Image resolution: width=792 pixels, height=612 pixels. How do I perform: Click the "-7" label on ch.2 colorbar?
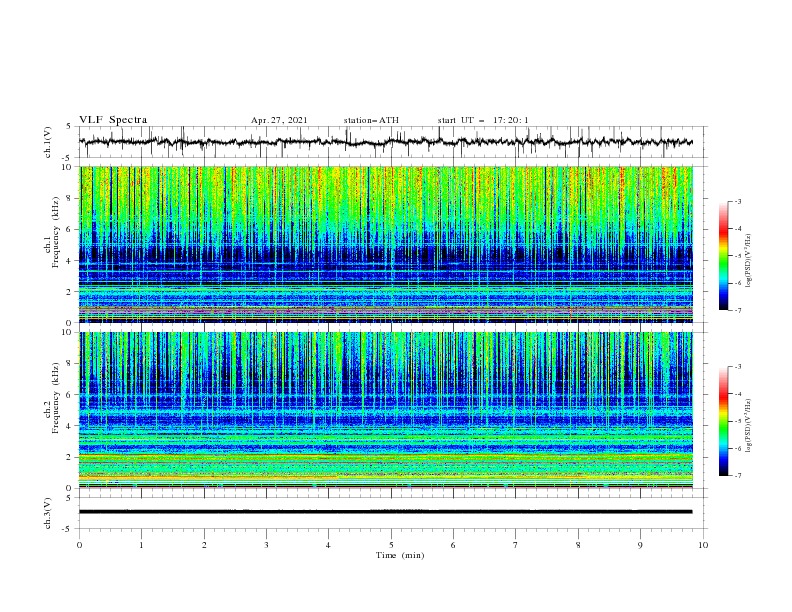tap(737, 476)
